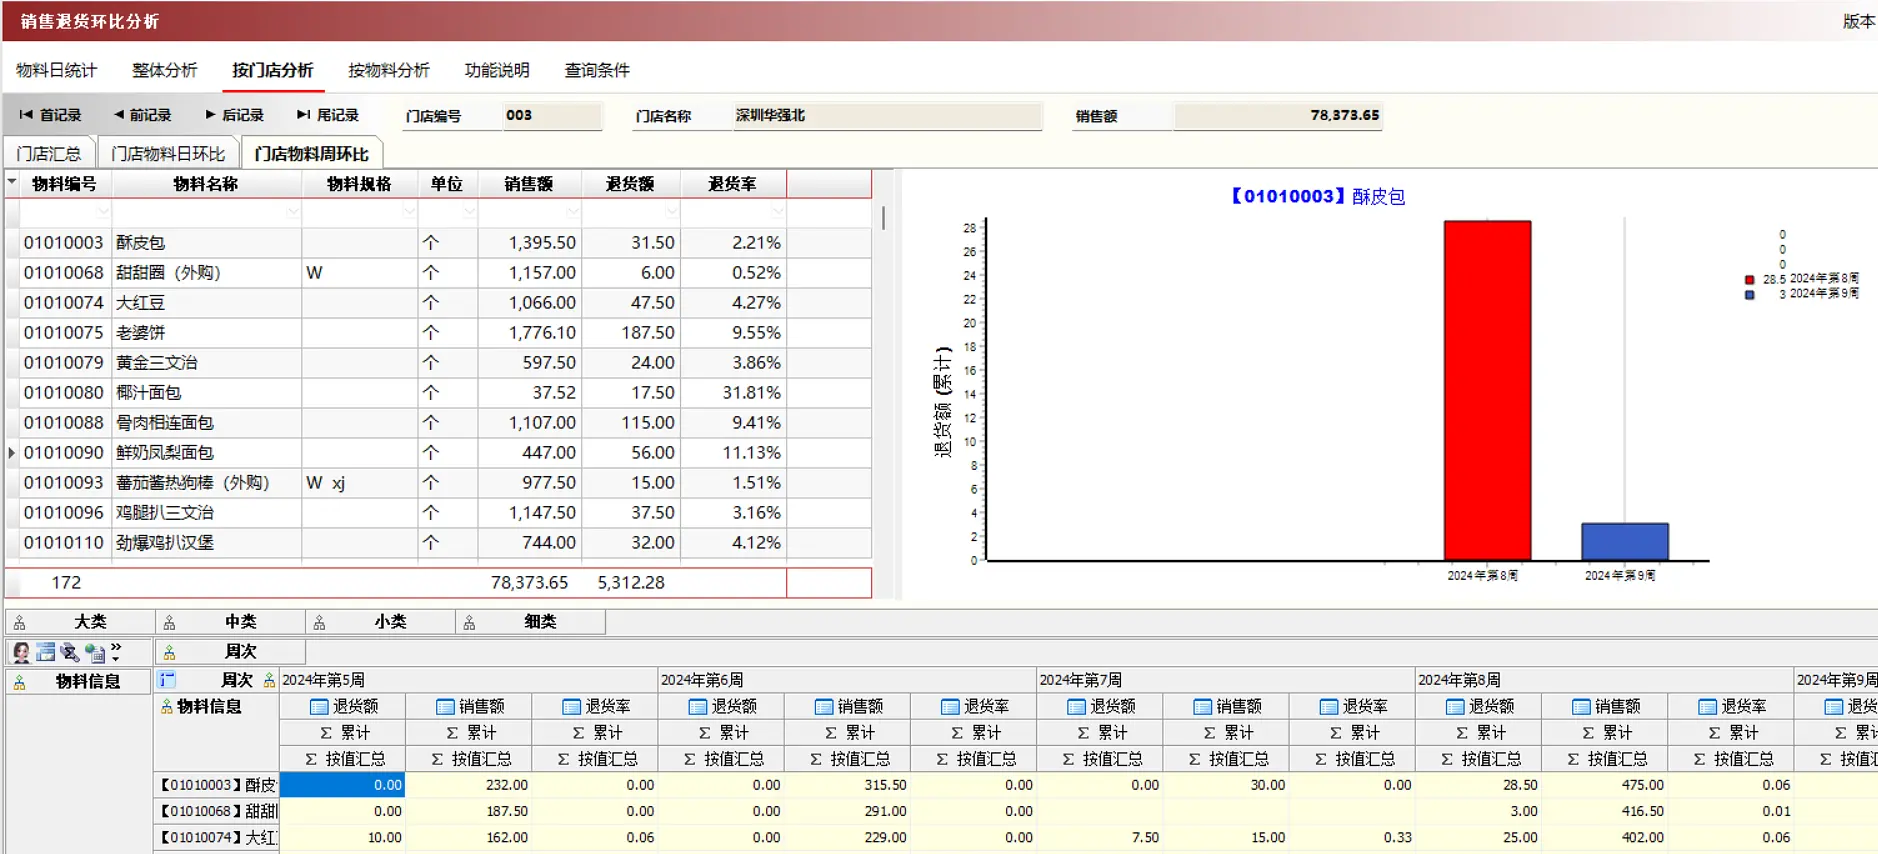
Task: Click the sigma tools icon in pivot toolbar
Action: click(70, 652)
